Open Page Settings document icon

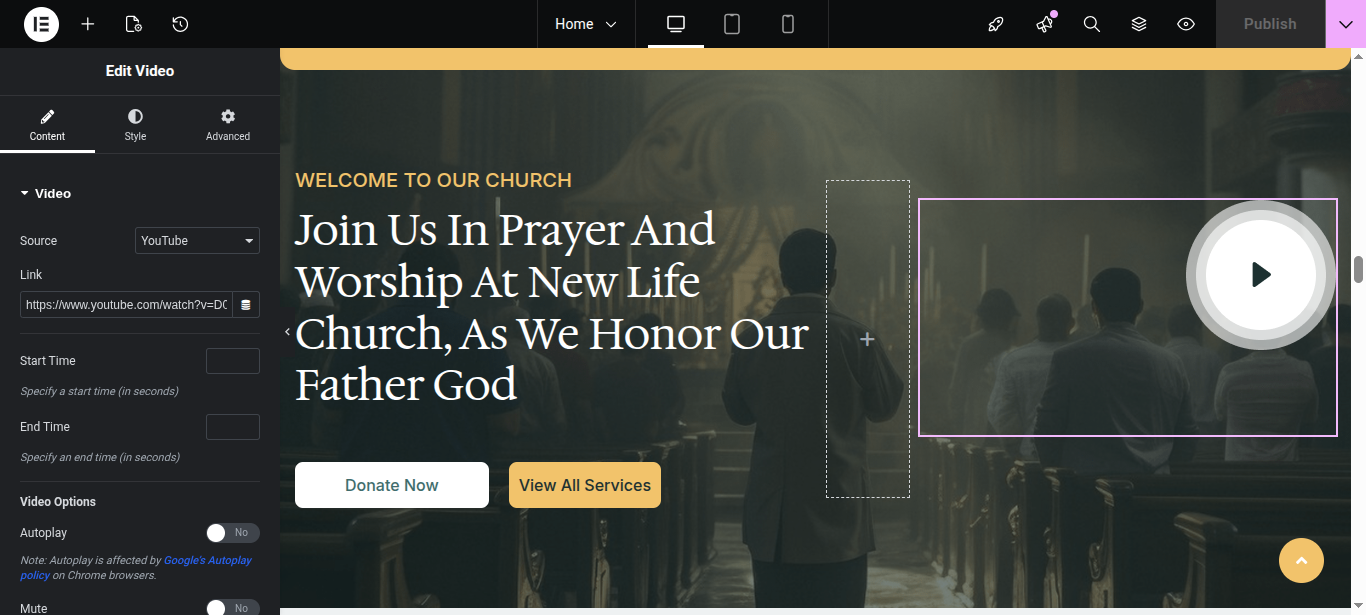coord(134,24)
